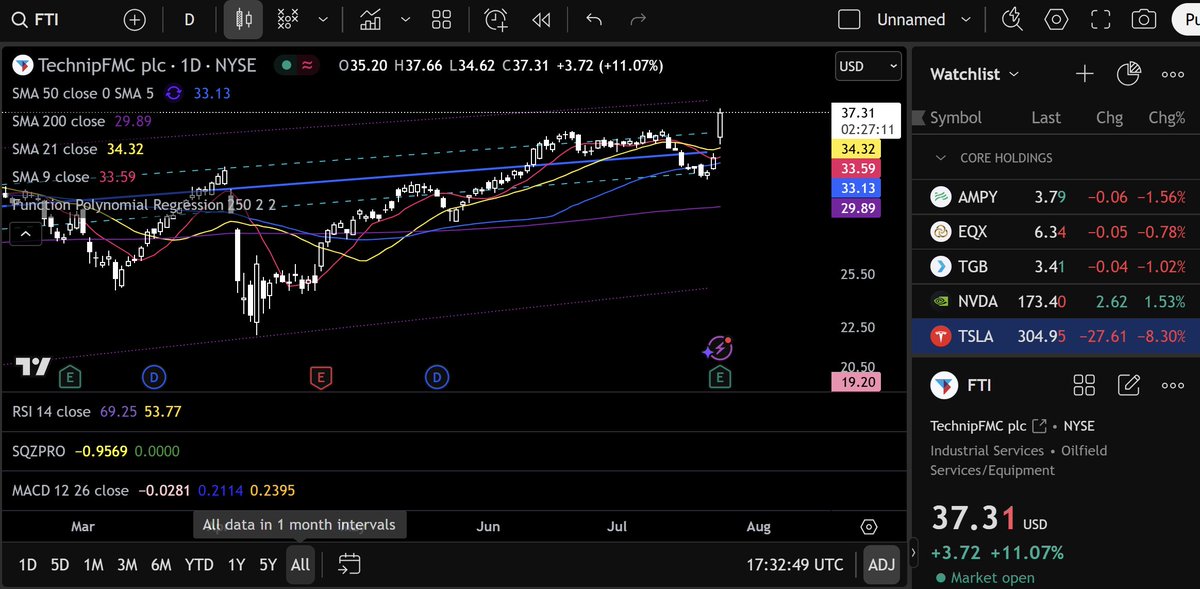Click the 17:32:49 UTC timezone button
The image size is (1200, 589).
click(795, 564)
